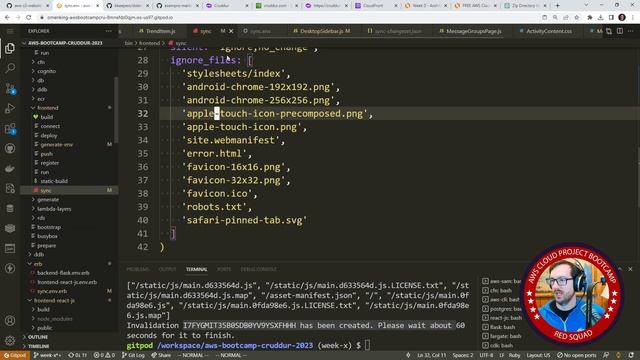Click the browser back arrow

click(7, 18)
